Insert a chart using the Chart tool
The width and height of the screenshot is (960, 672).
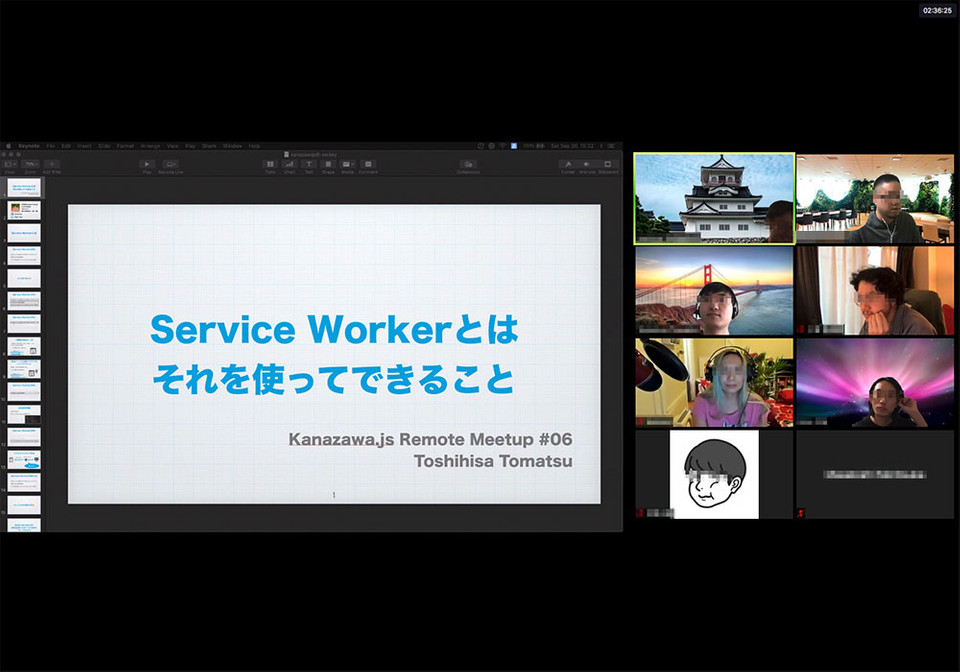(x=289, y=164)
